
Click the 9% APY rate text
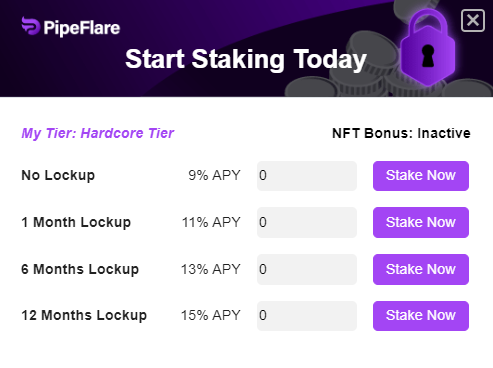[x=214, y=175]
